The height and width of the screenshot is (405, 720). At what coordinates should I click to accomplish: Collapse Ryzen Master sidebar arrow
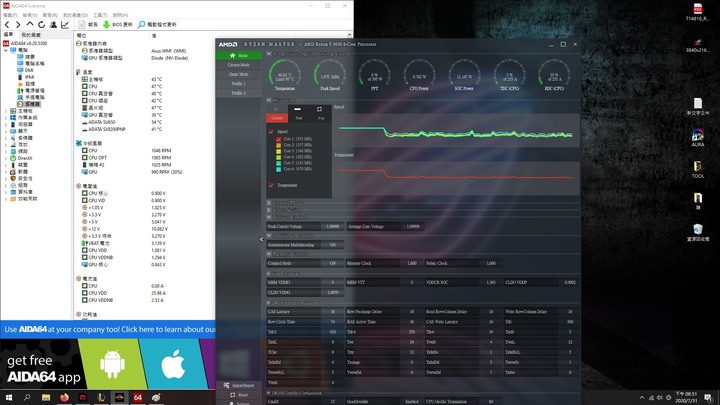261,239
